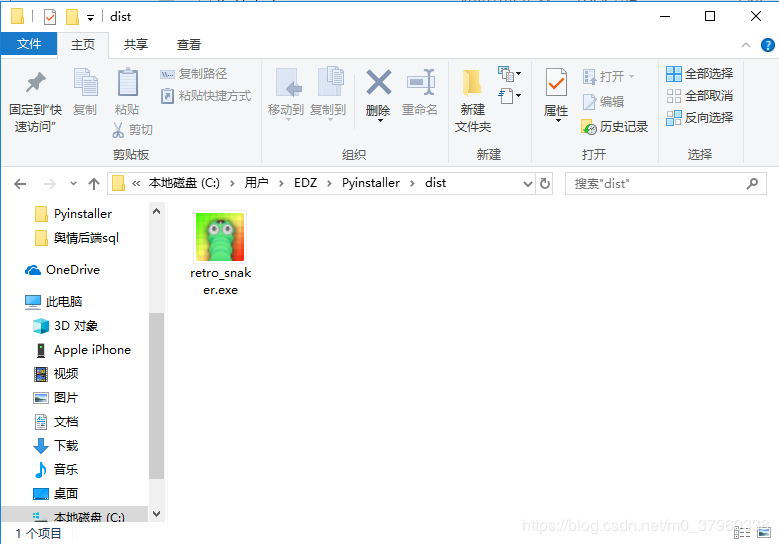The image size is (779, 544).
Task: Click the search magnifier icon
Action: (x=752, y=184)
